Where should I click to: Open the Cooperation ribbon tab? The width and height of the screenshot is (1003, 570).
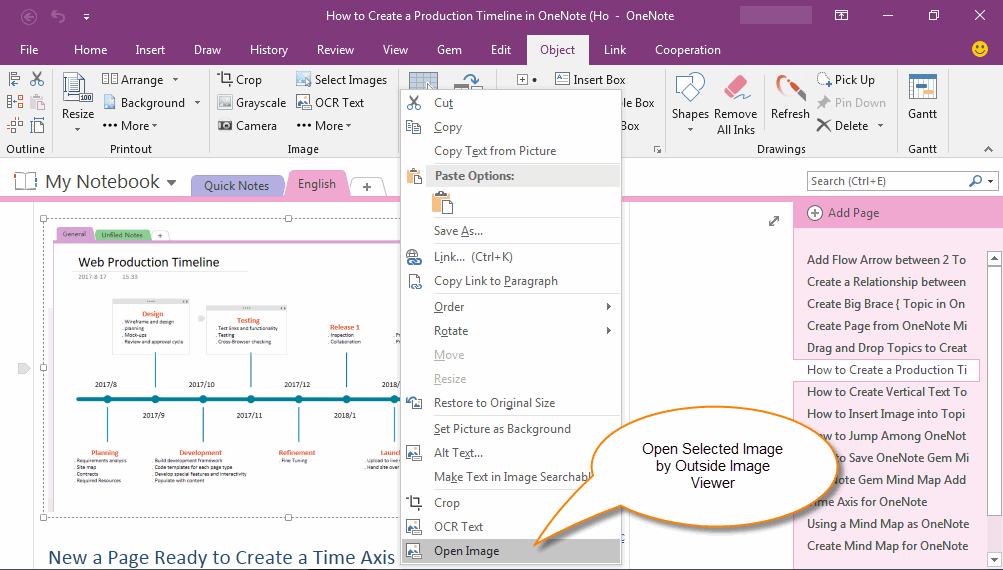point(688,49)
